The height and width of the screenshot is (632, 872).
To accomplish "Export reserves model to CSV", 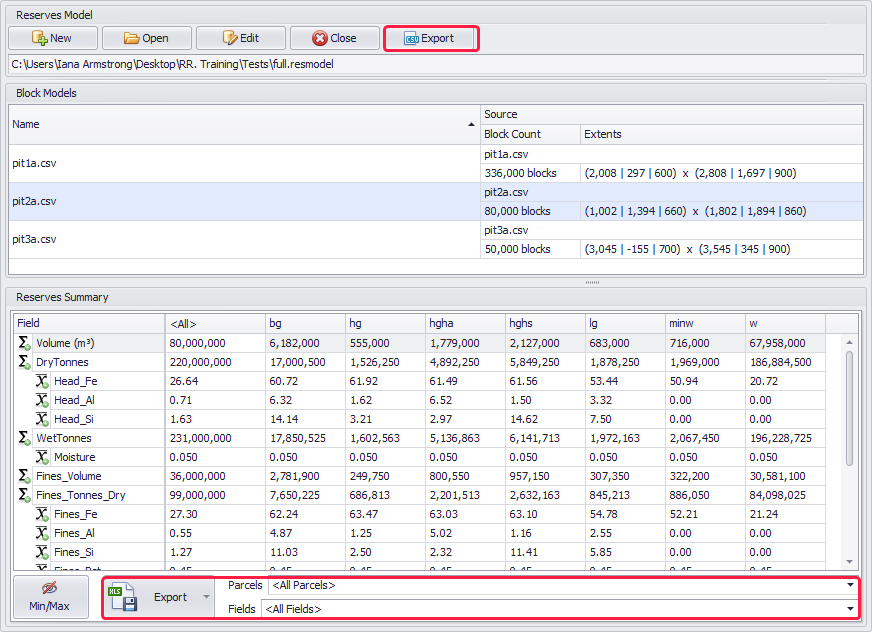I will coord(430,38).
